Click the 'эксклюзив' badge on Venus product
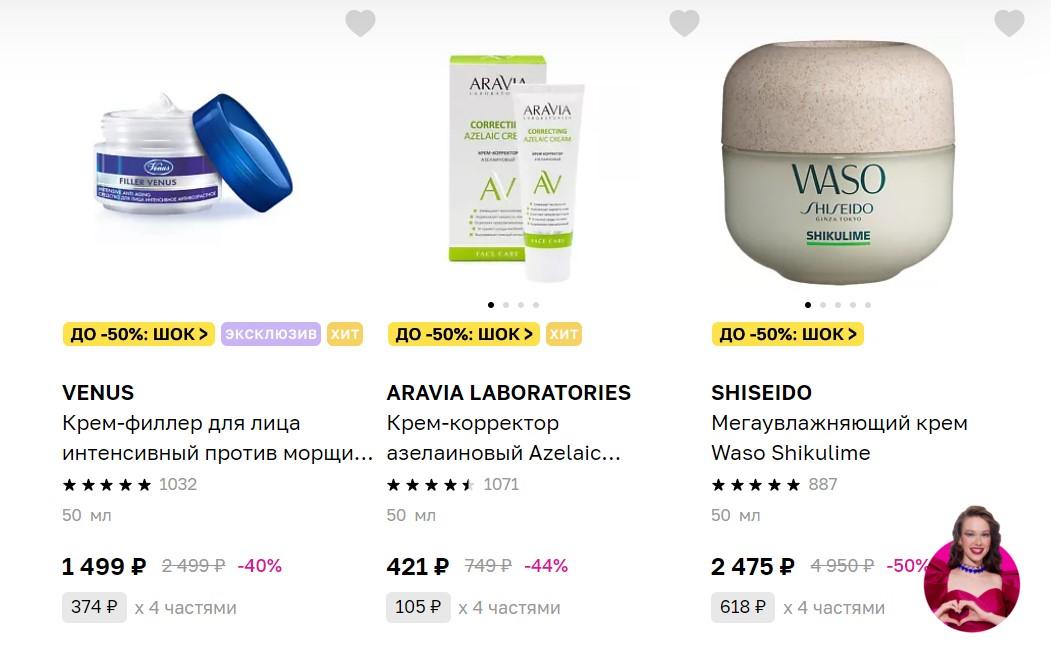This screenshot has width=1051, height=664. point(271,334)
